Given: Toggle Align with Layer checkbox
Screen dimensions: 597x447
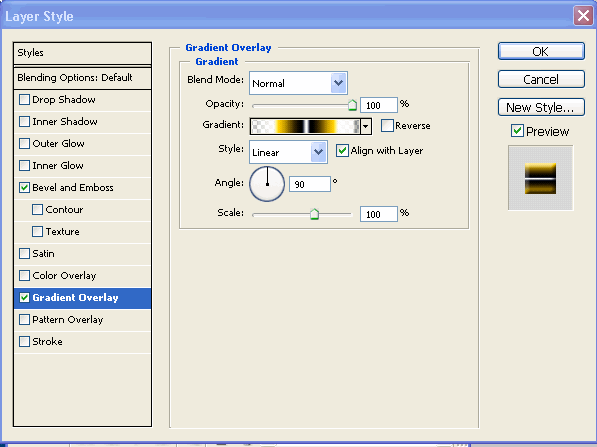Looking at the screenshot, I should 342,150.
